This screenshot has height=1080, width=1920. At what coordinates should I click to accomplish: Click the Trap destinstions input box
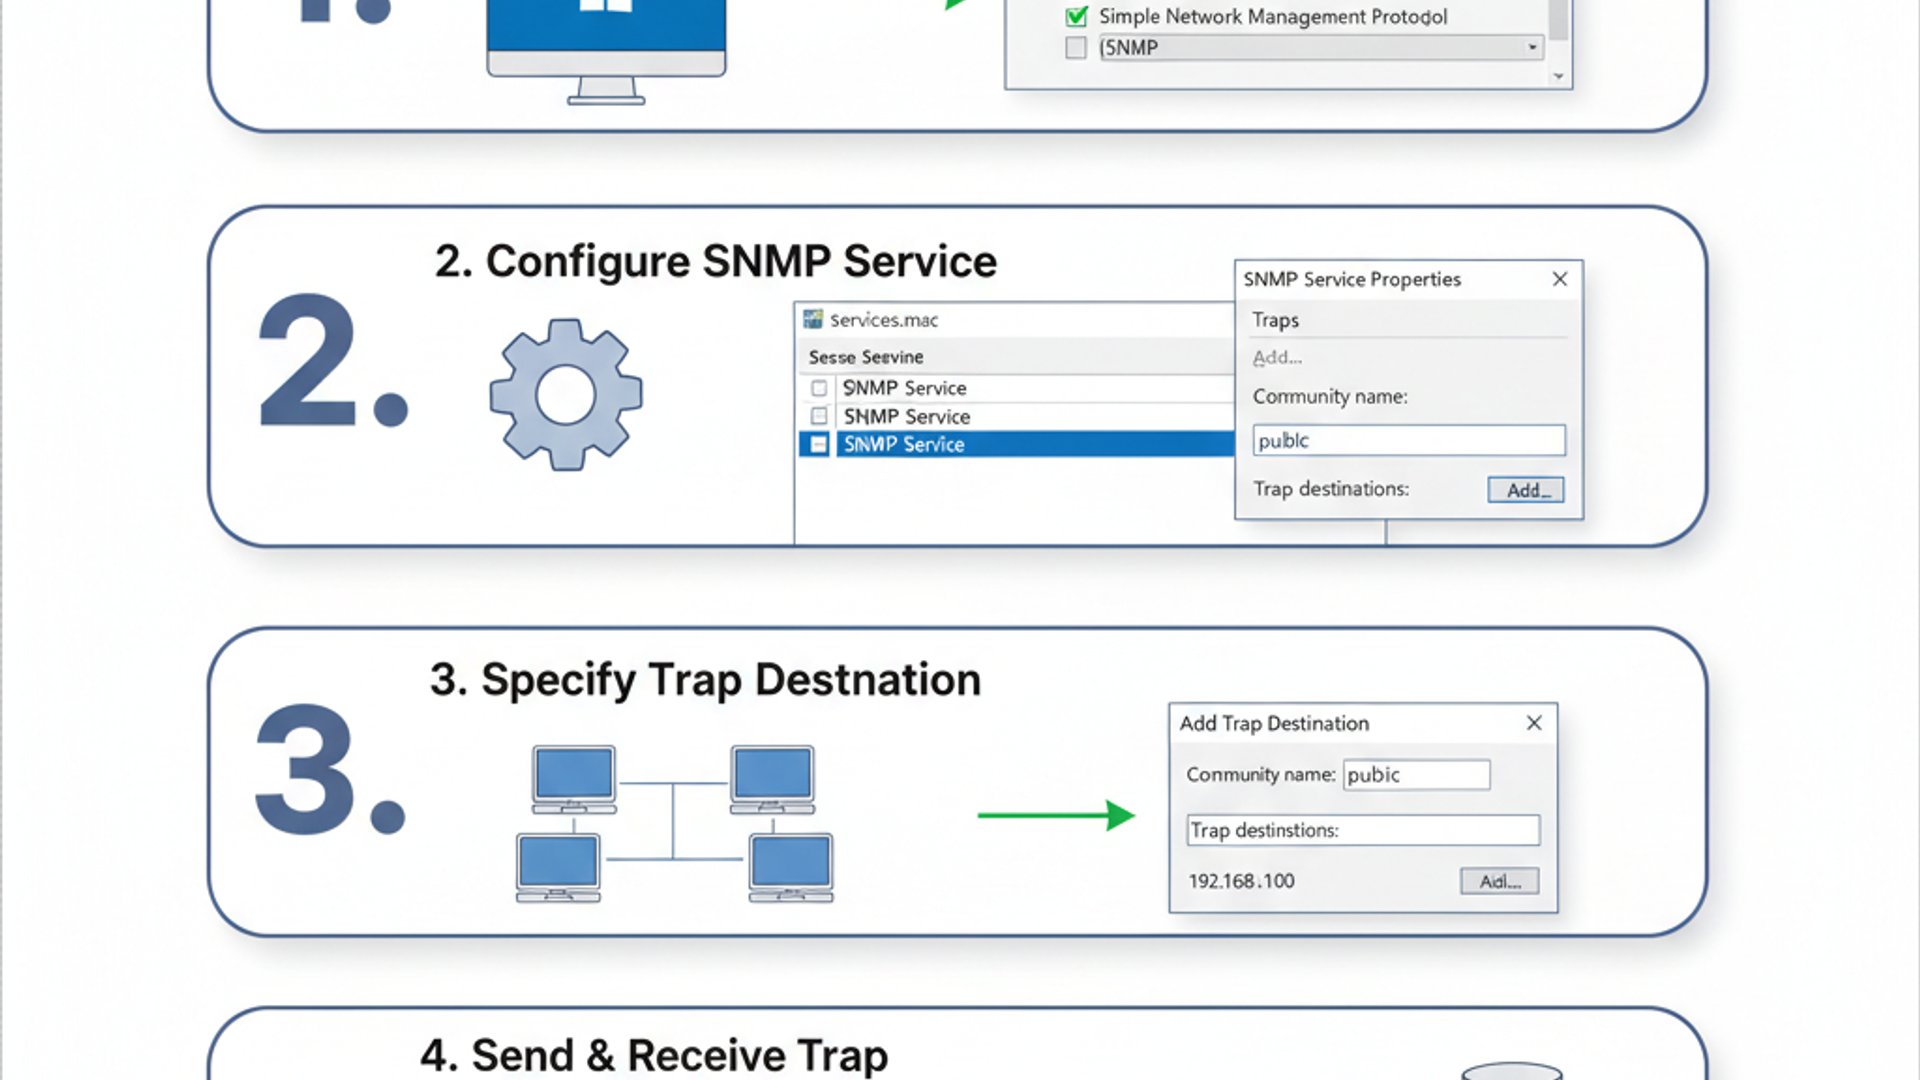(x=1363, y=830)
